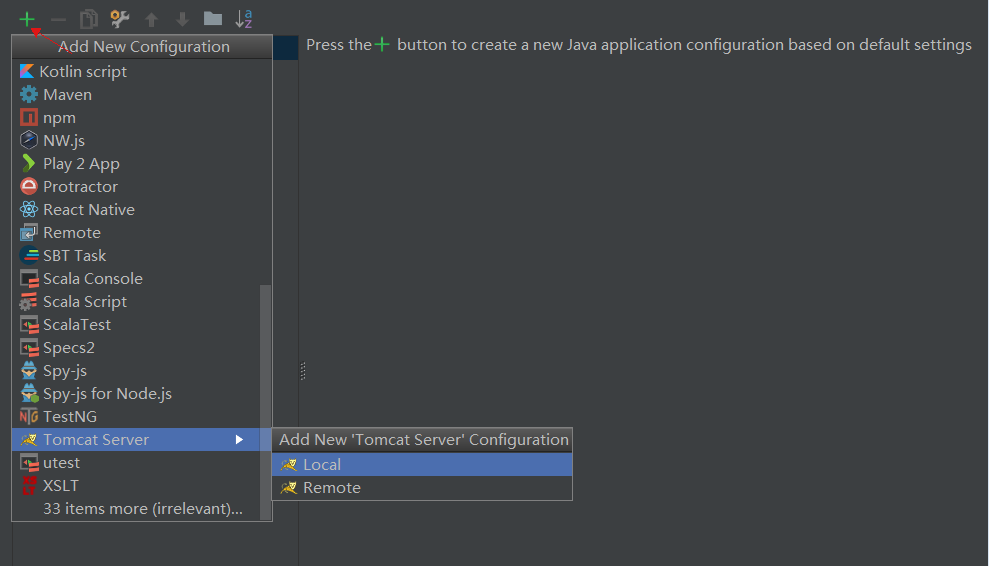The width and height of the screenshot is (989, 566).
Task: Click the green plus Add Configuration icon
Action: (27, 20)
